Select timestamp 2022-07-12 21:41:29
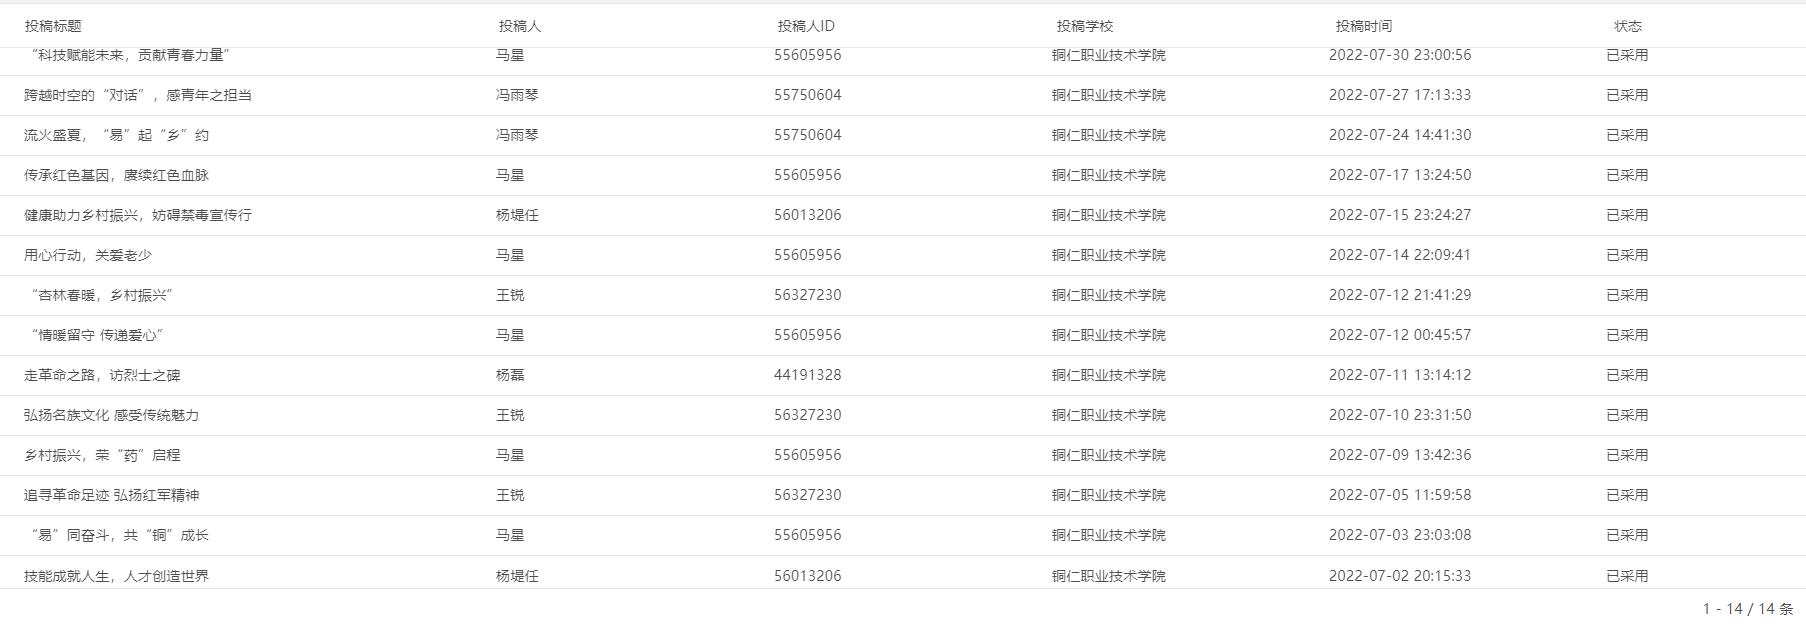 tap(1400, 295)
